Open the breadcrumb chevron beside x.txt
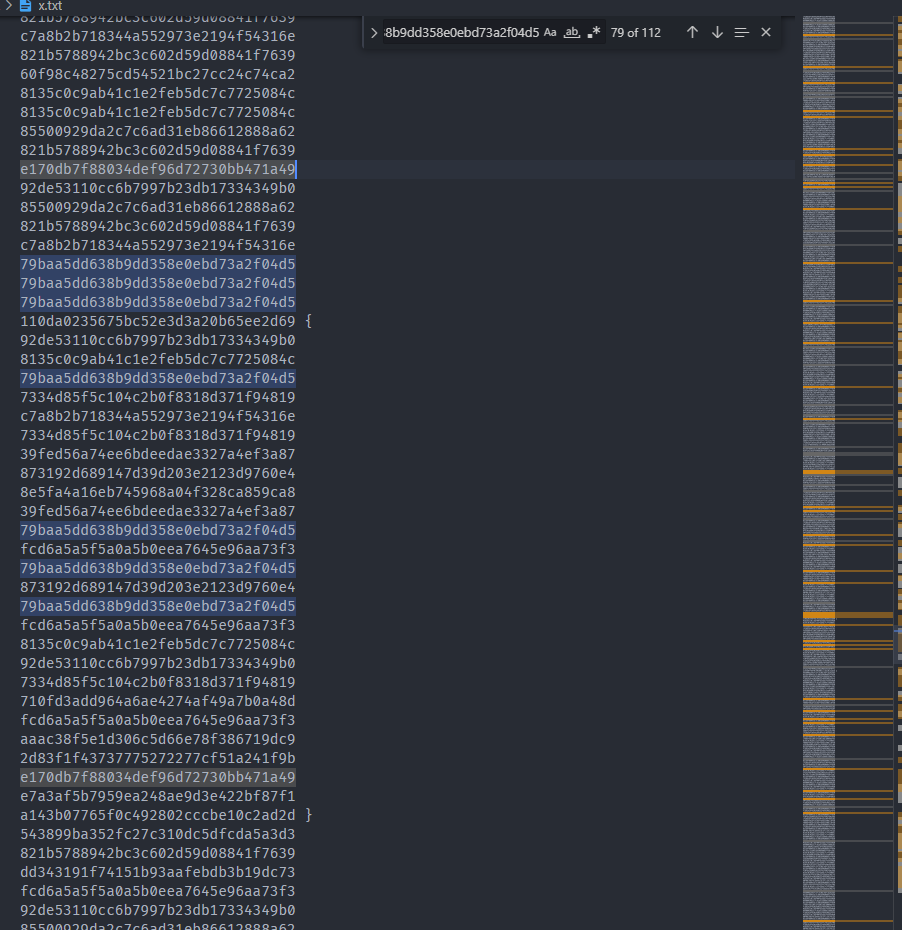 point(9,6)
